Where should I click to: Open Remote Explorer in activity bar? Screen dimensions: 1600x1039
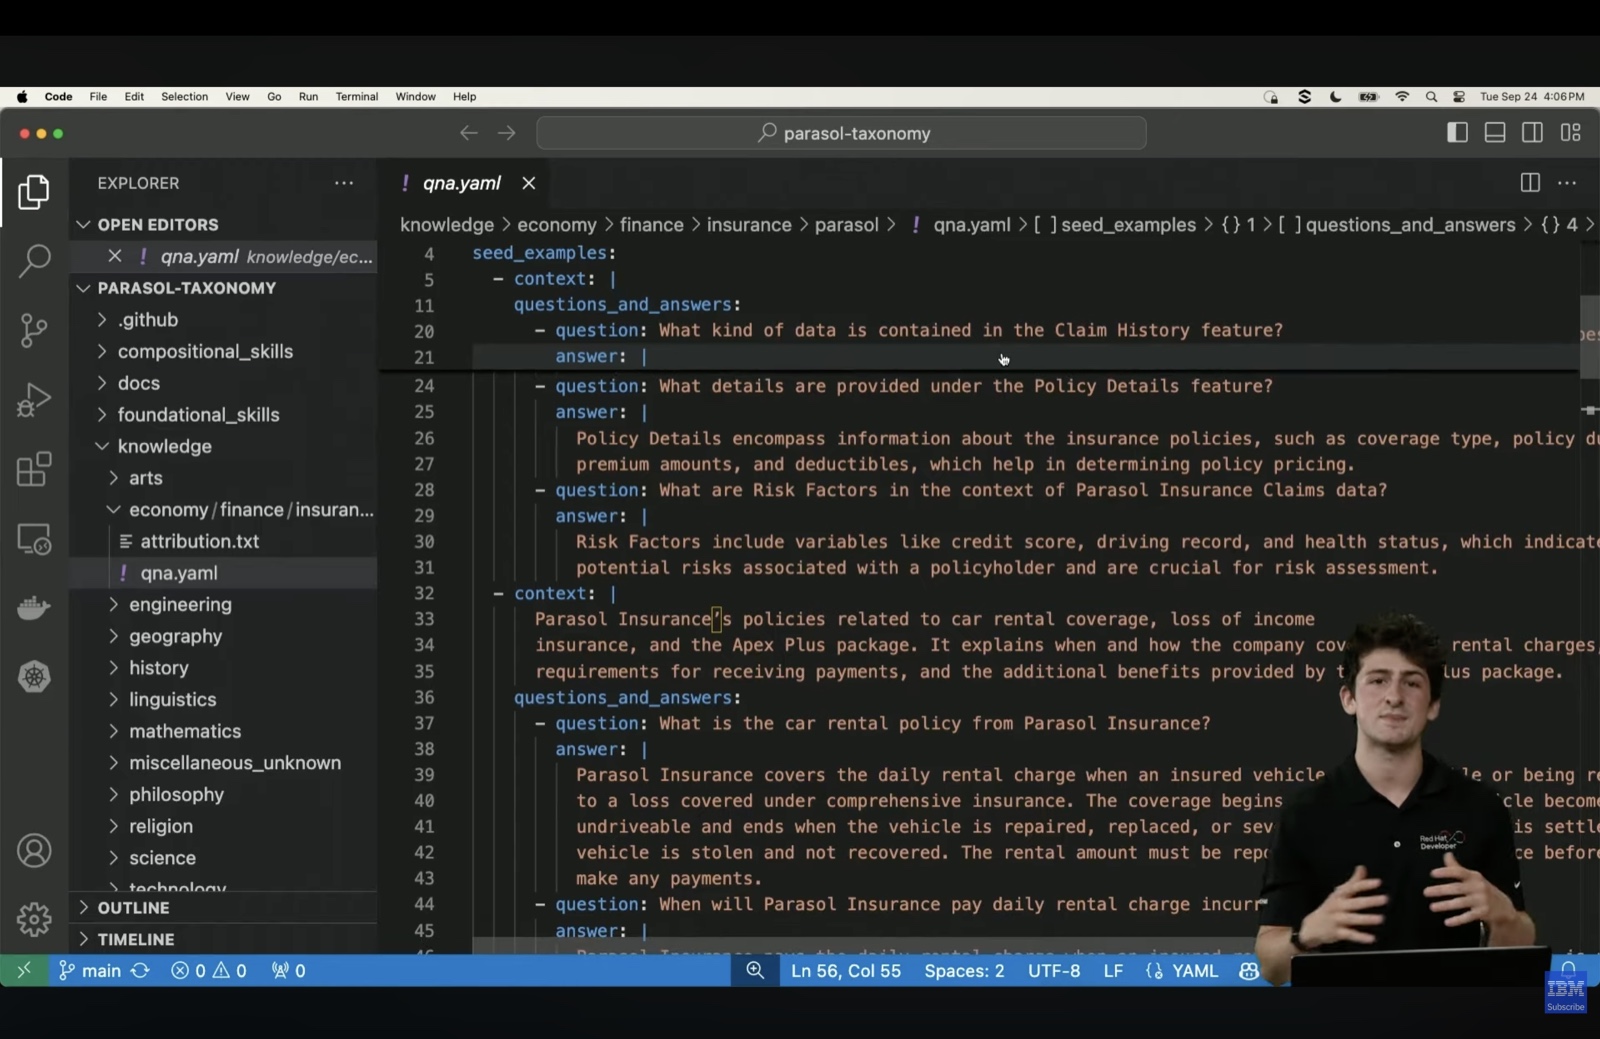[34, 540]
